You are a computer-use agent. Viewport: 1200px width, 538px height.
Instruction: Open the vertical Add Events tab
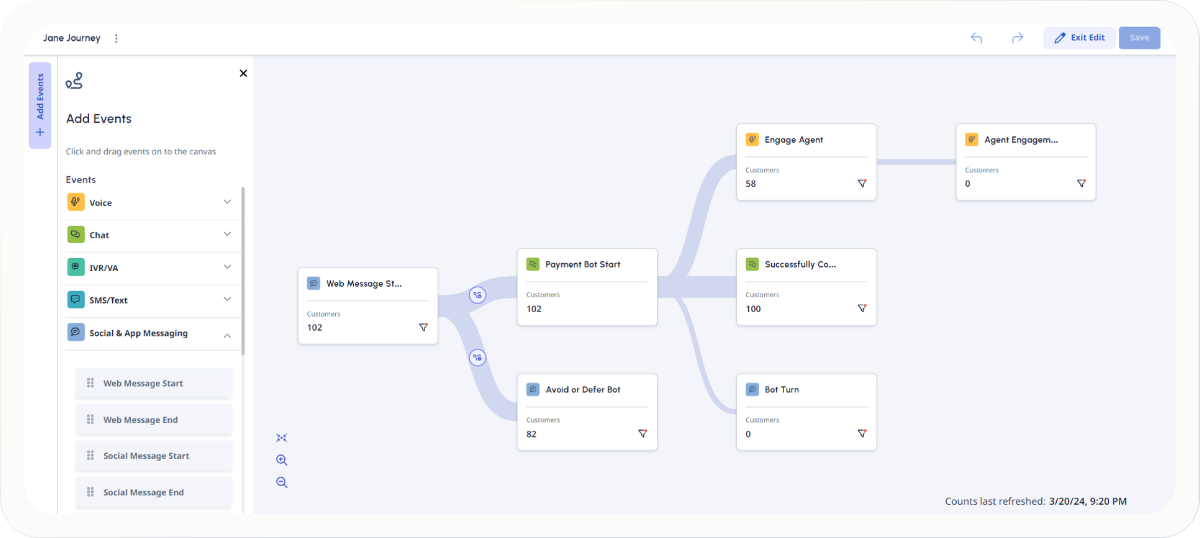pyautogui.click(x=40, y=105)
